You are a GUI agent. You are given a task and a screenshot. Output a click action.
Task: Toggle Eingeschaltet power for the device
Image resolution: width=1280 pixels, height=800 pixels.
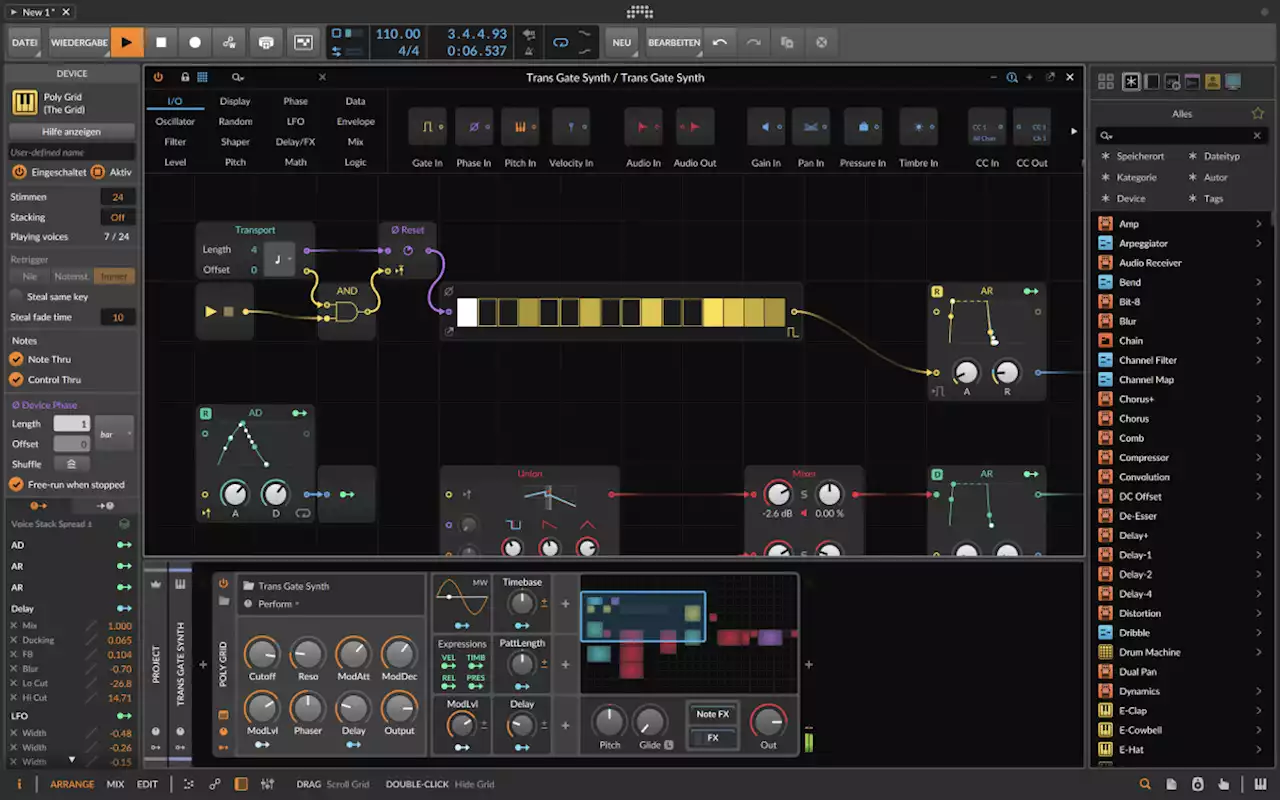click(19, 172)
